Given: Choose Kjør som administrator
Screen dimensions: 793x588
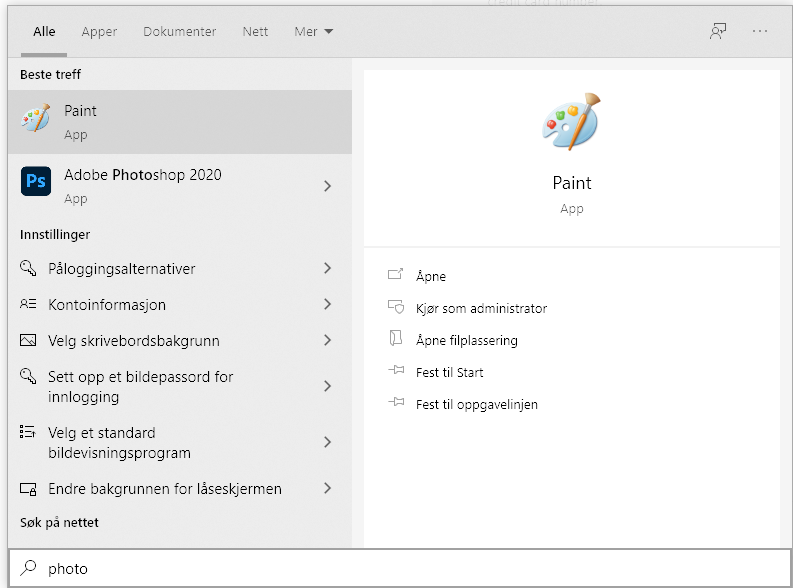Looking at the screenshot, I should [x=481, y=308].
